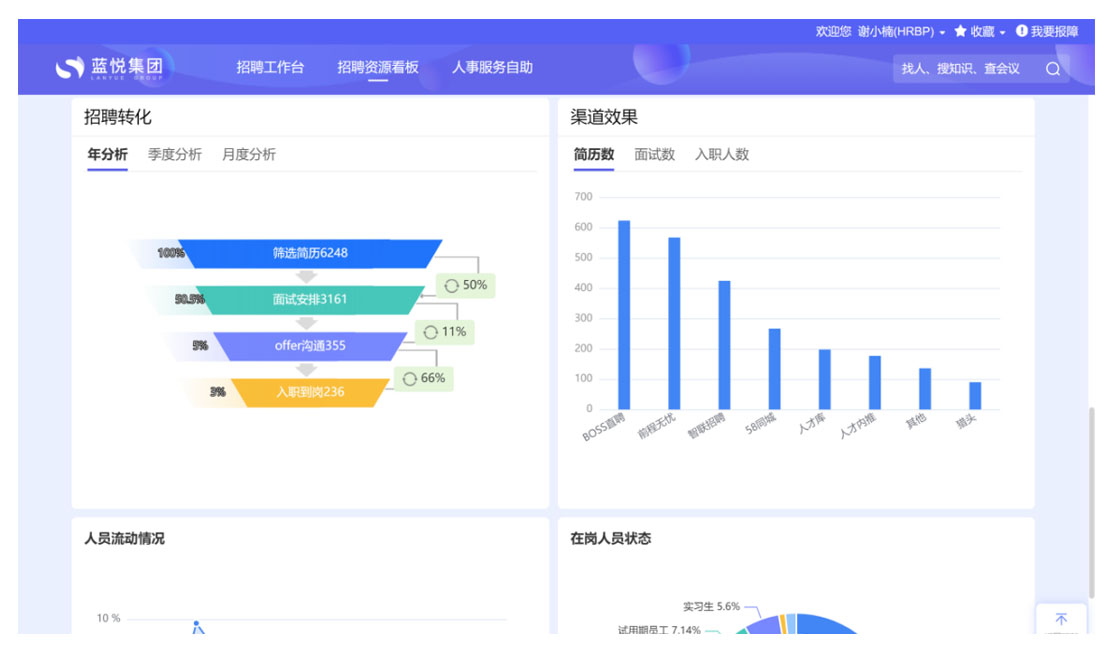Click the 筛选简历6248 funnel stage

tap(310, 253)
